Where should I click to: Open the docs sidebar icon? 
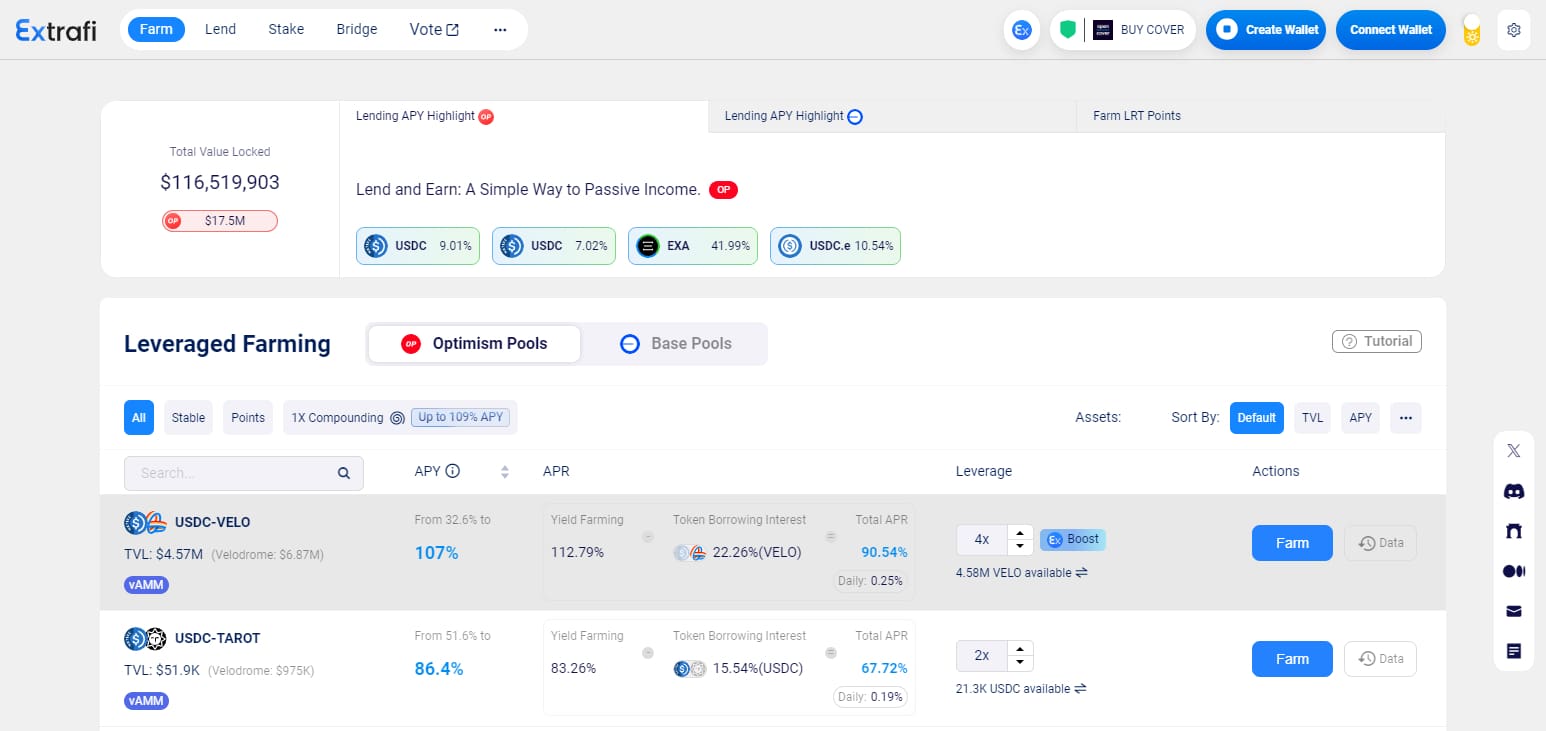[x=1513, y=651]
